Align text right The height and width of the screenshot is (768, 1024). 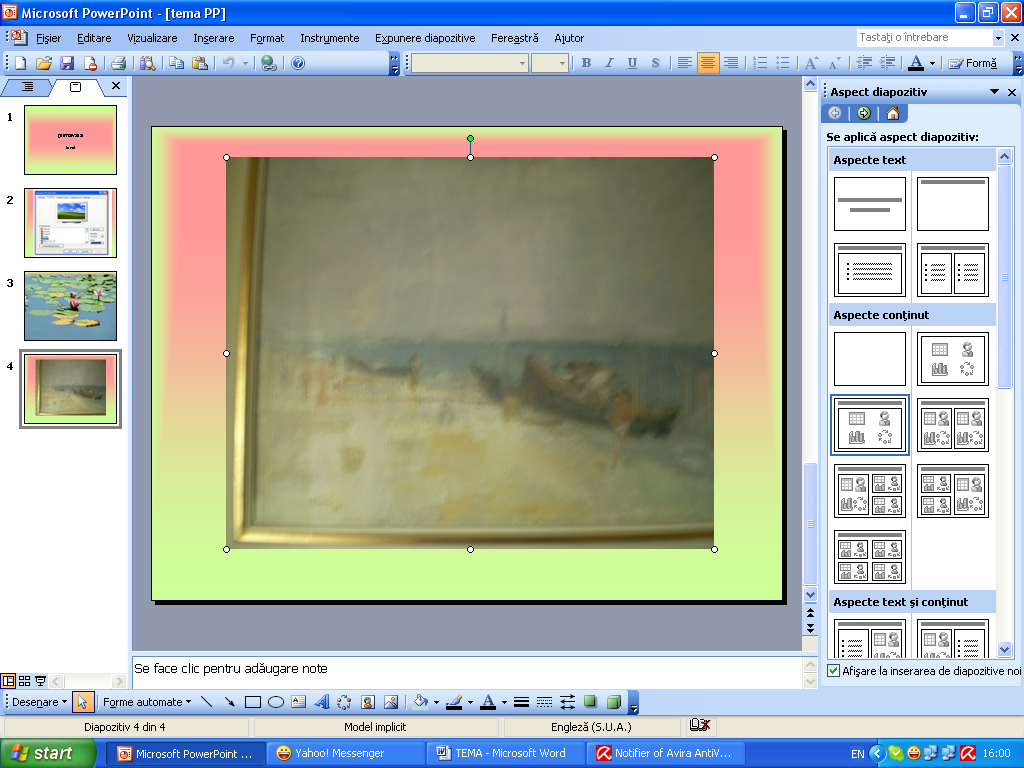click(731, 63)
